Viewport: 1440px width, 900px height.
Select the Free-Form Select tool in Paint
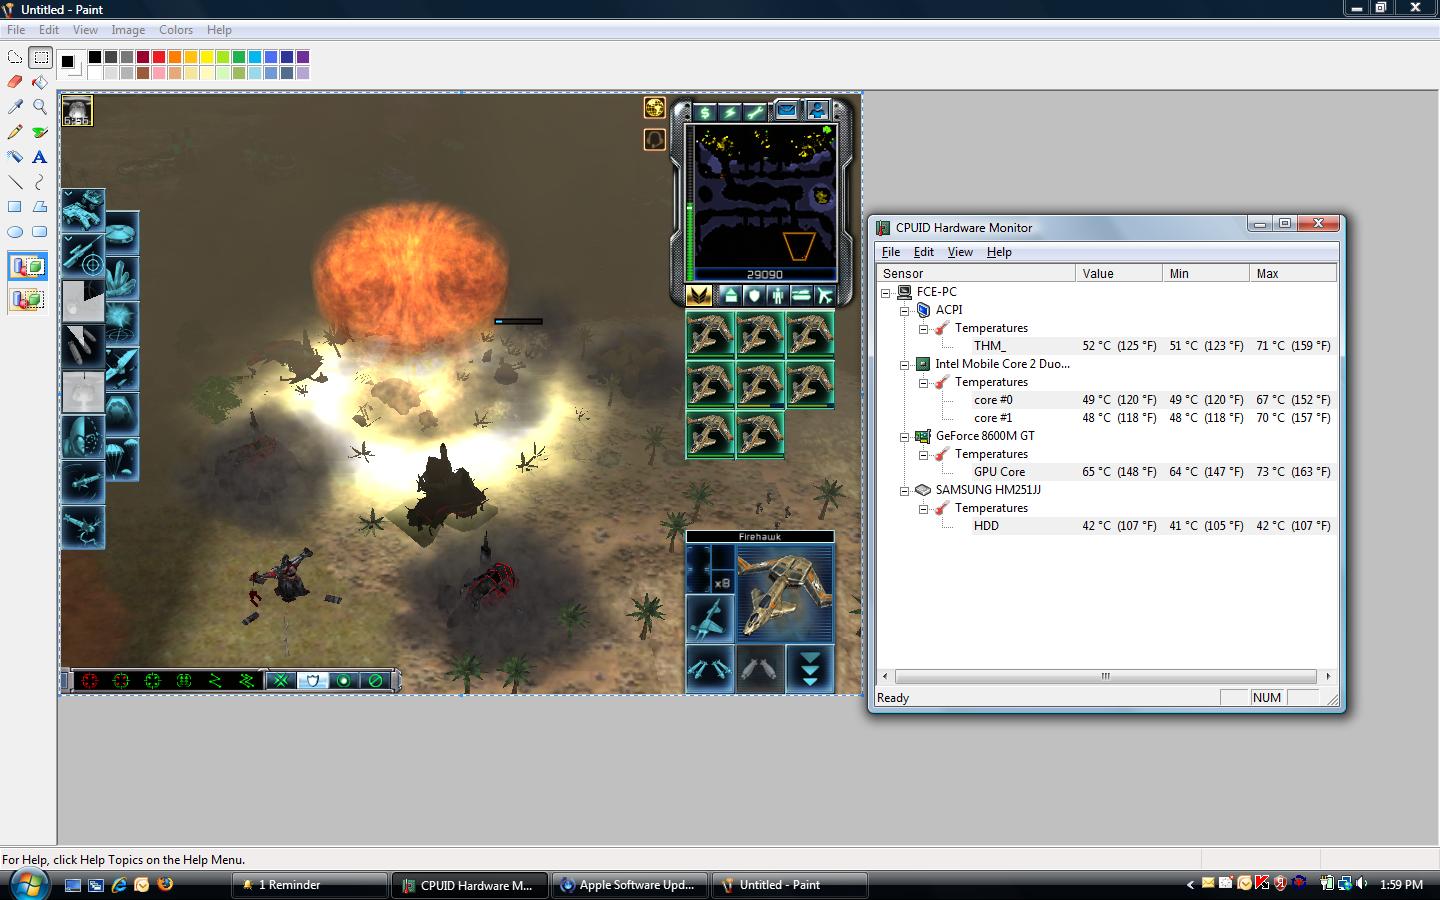(15, 57)
